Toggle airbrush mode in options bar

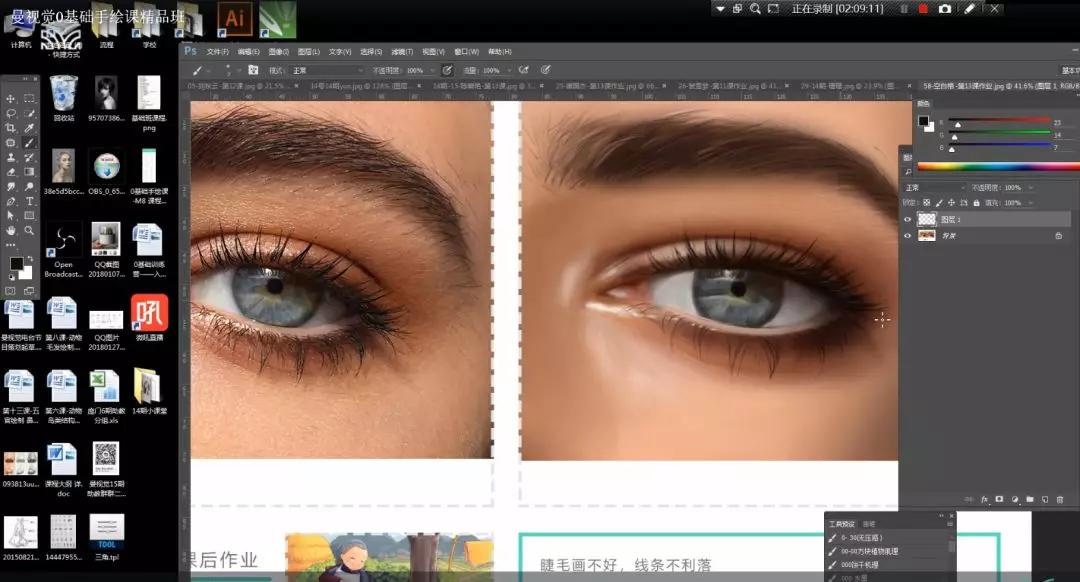pyautogui.click(x=524, y=70)
